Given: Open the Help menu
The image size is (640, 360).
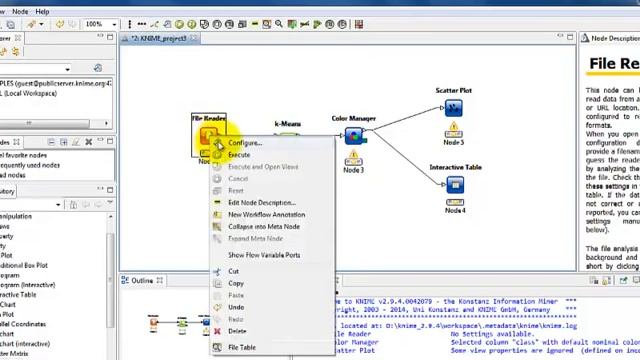Looking at the screenshot, I should click(42, 11).
